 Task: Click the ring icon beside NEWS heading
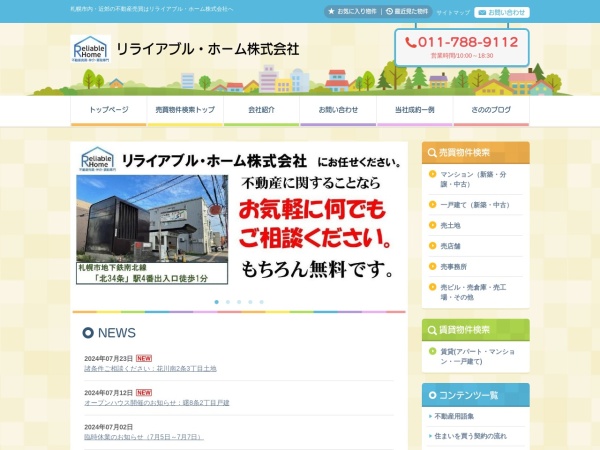point(88,333)
